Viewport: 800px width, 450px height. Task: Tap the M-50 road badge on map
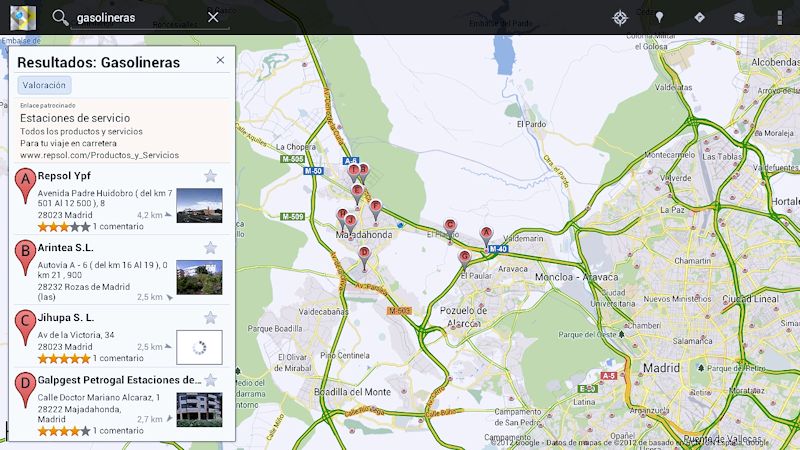pyautogui.click(x=313, y=171)
